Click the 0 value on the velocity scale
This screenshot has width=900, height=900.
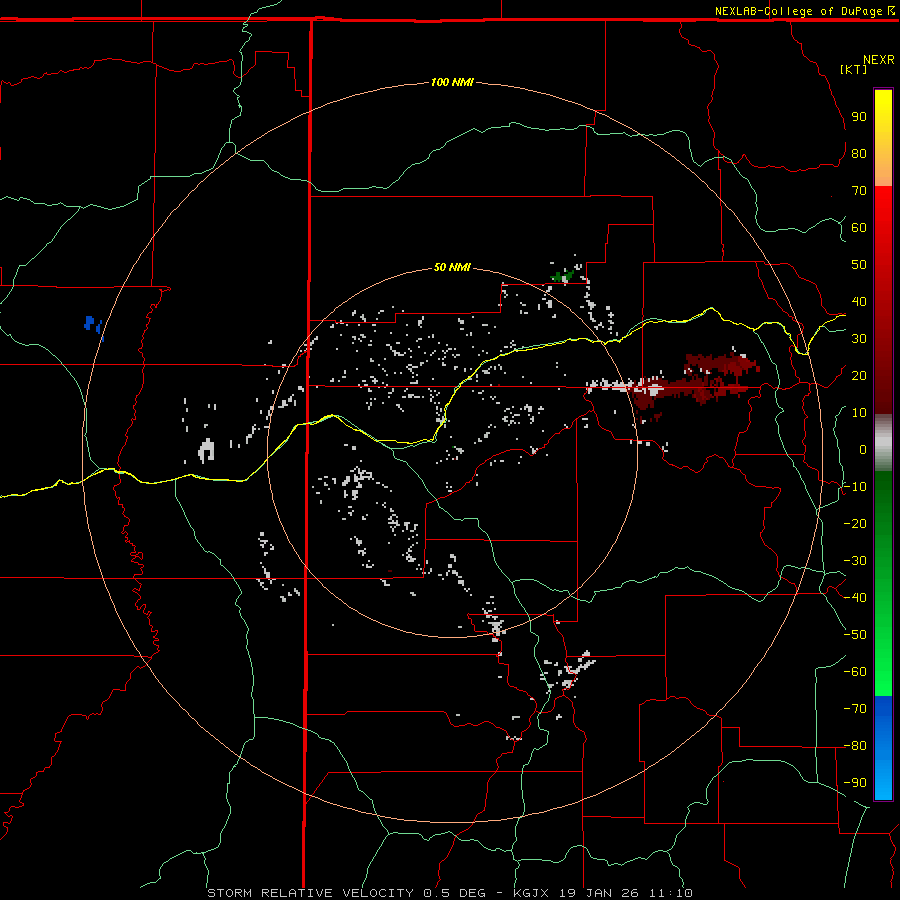click(x=863, y=449)
